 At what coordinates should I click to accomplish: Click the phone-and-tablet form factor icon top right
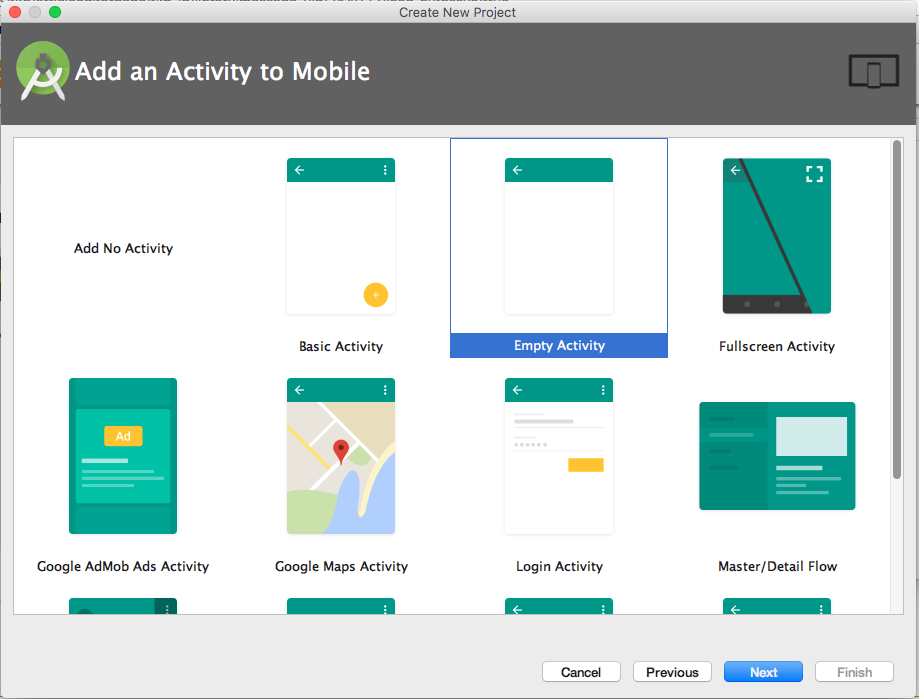[x=872, y=71]
